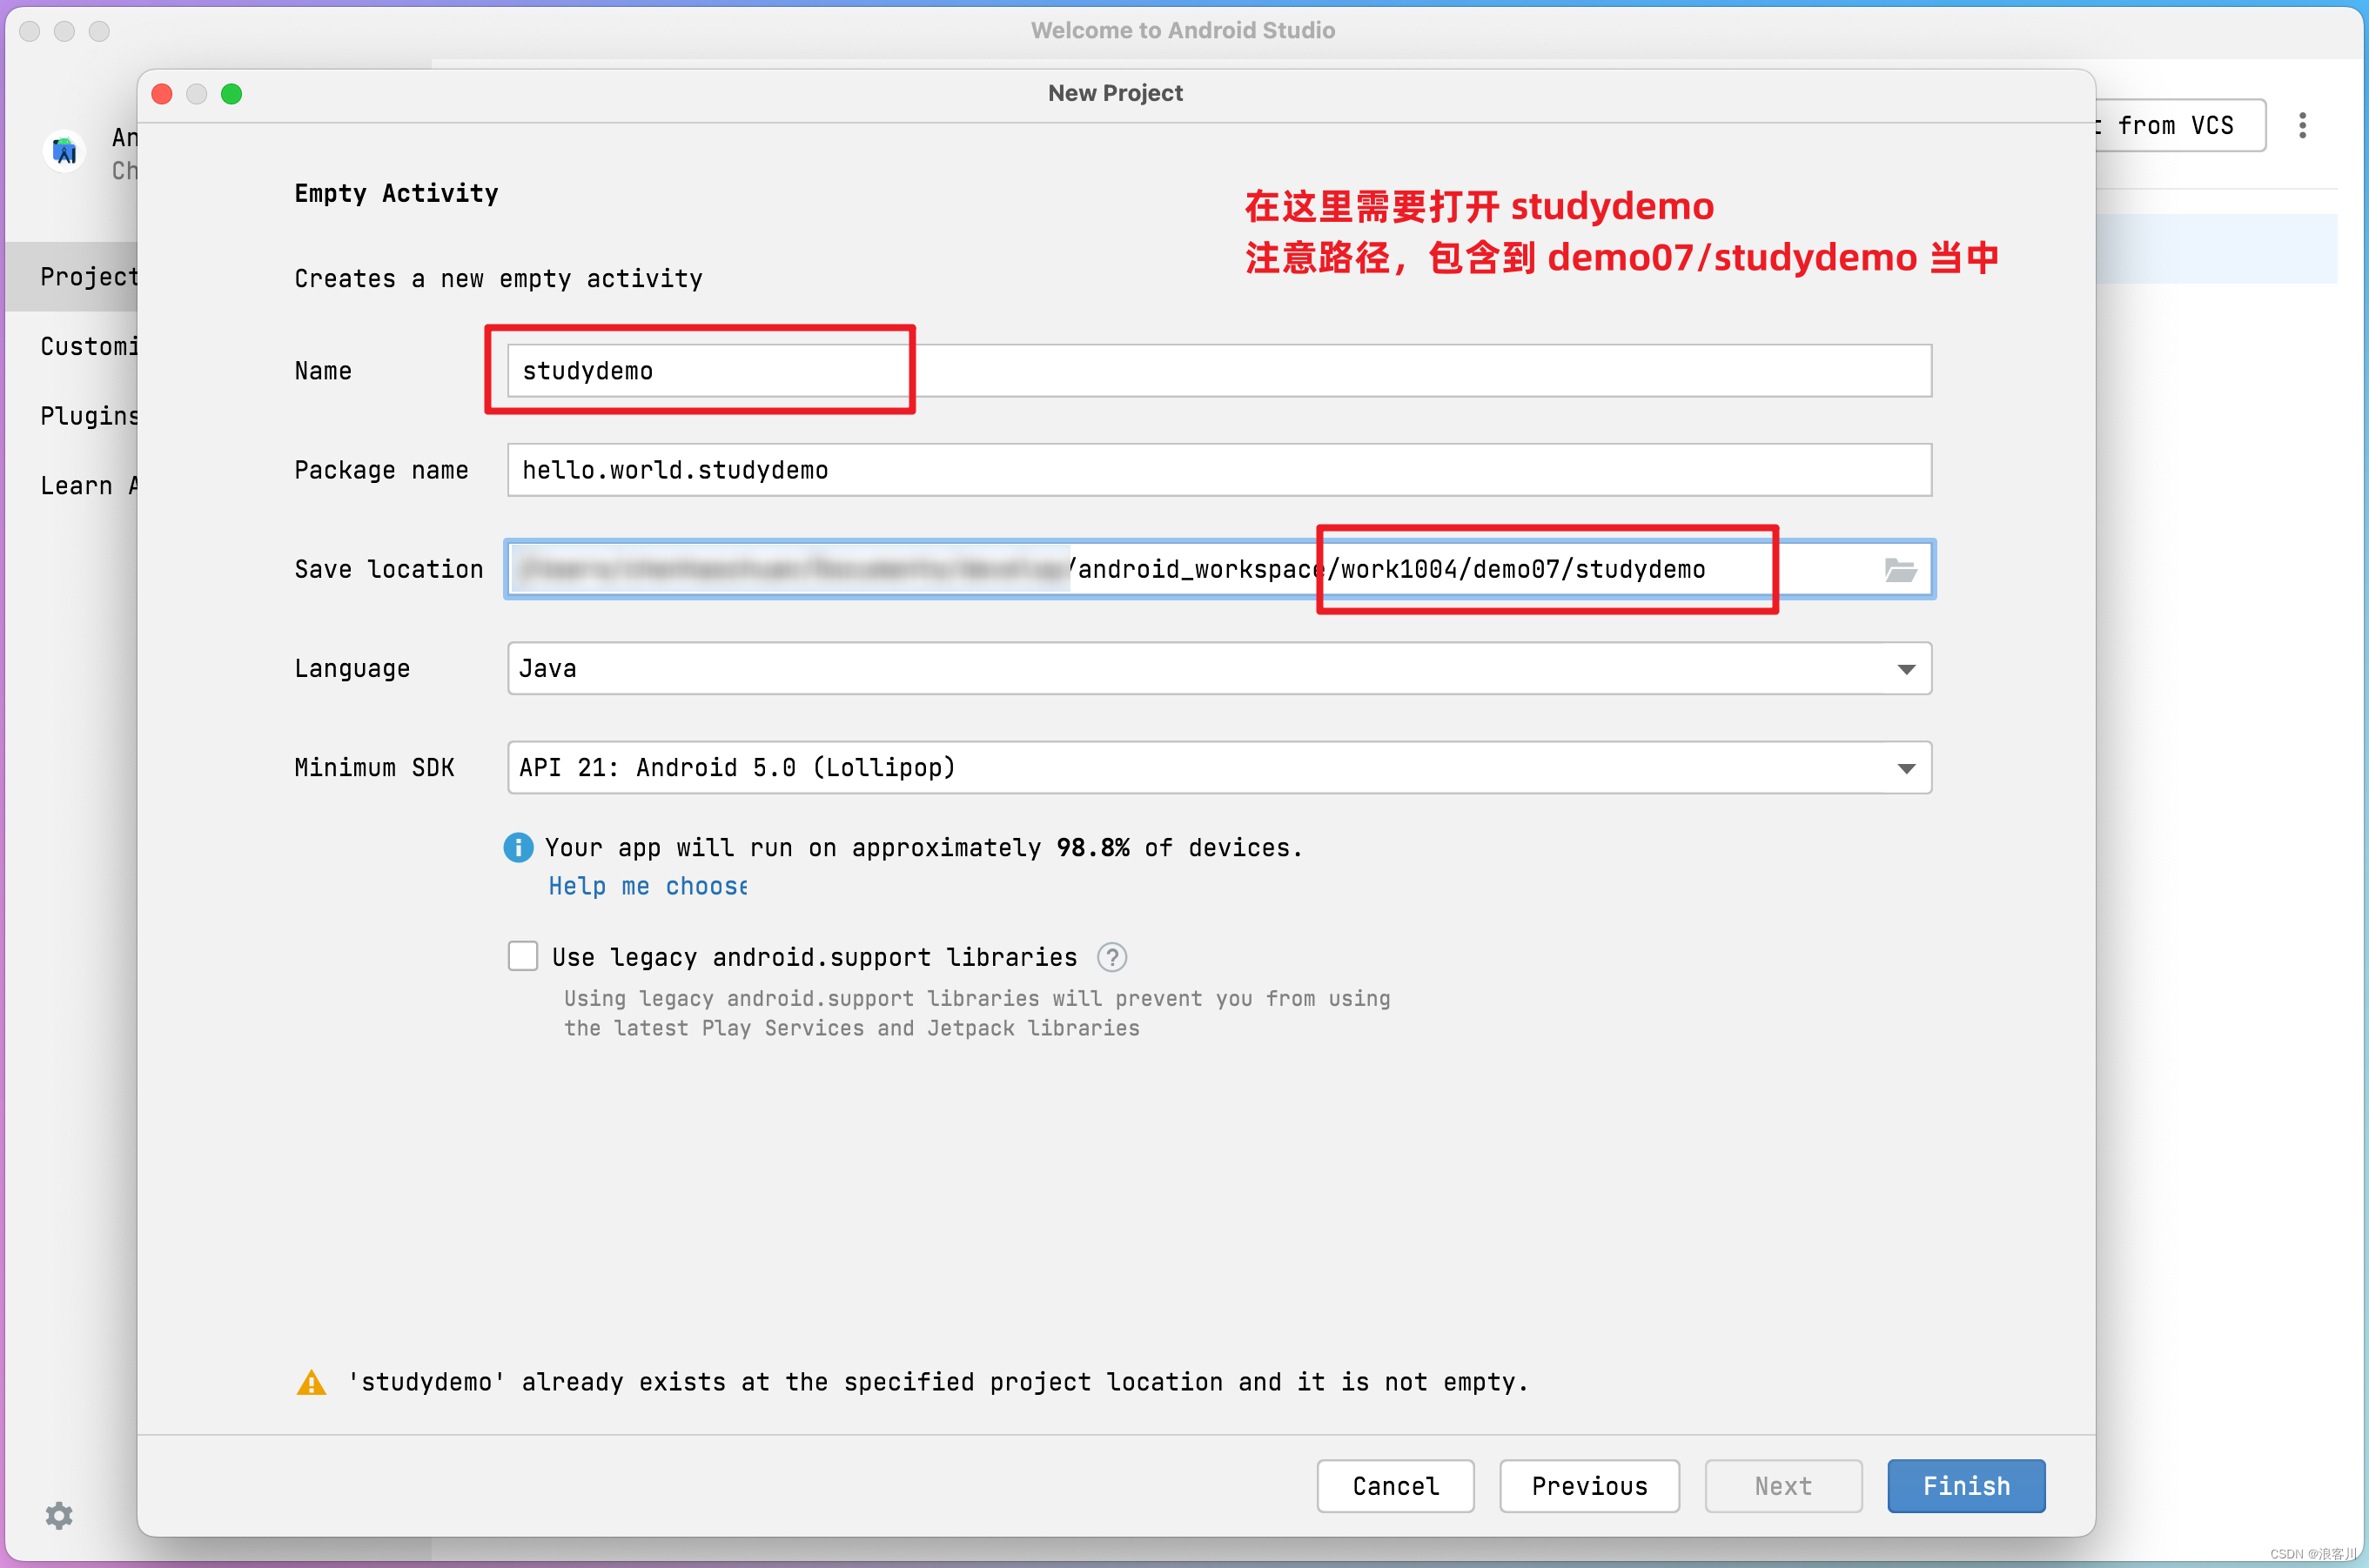2369x1568 pixels.
Task: Click the Cancel button
Action: coord(1395,1486)
